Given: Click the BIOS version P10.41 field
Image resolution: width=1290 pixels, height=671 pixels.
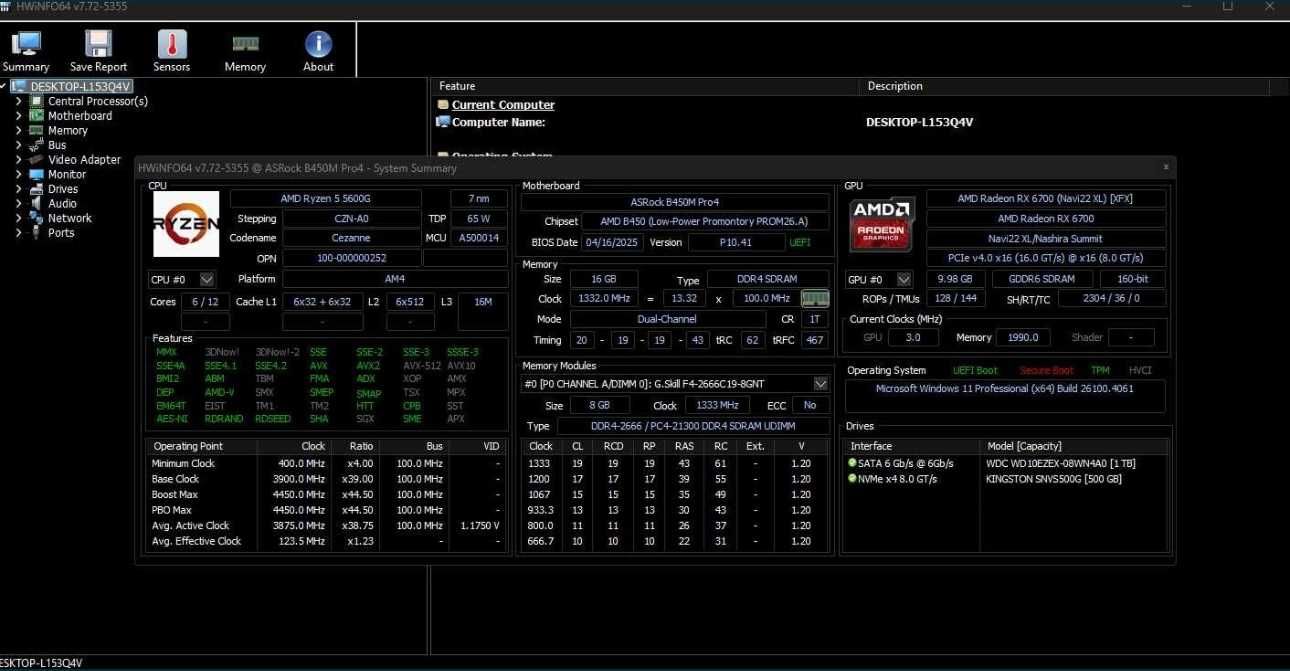Looking at the screenshot, I should pos(736,242).
